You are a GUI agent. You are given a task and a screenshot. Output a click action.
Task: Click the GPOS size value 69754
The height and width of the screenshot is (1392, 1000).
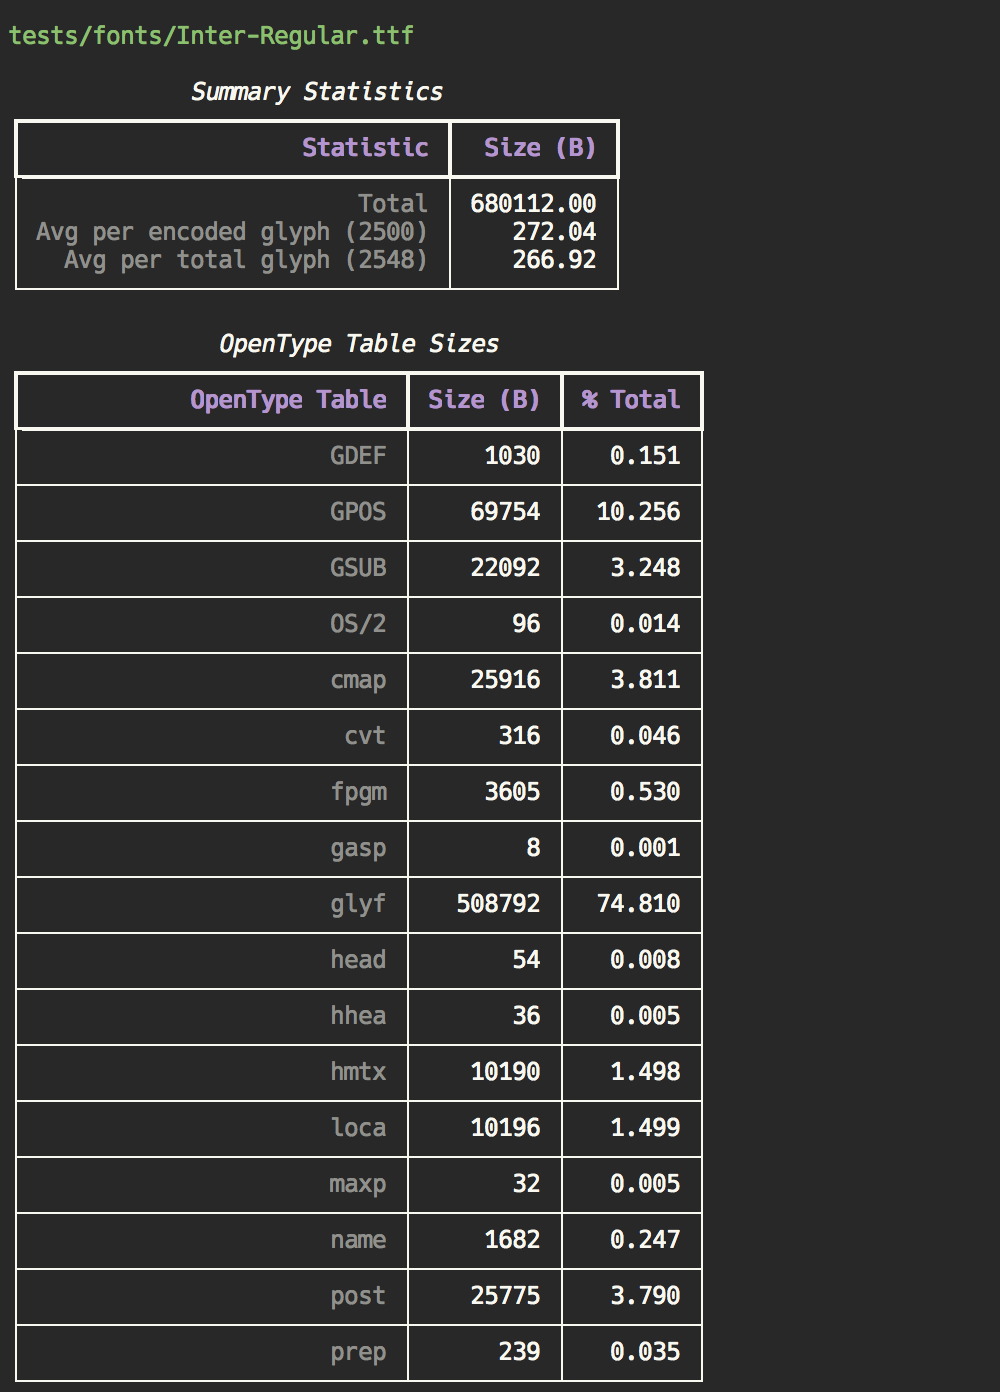coord(505,512)
